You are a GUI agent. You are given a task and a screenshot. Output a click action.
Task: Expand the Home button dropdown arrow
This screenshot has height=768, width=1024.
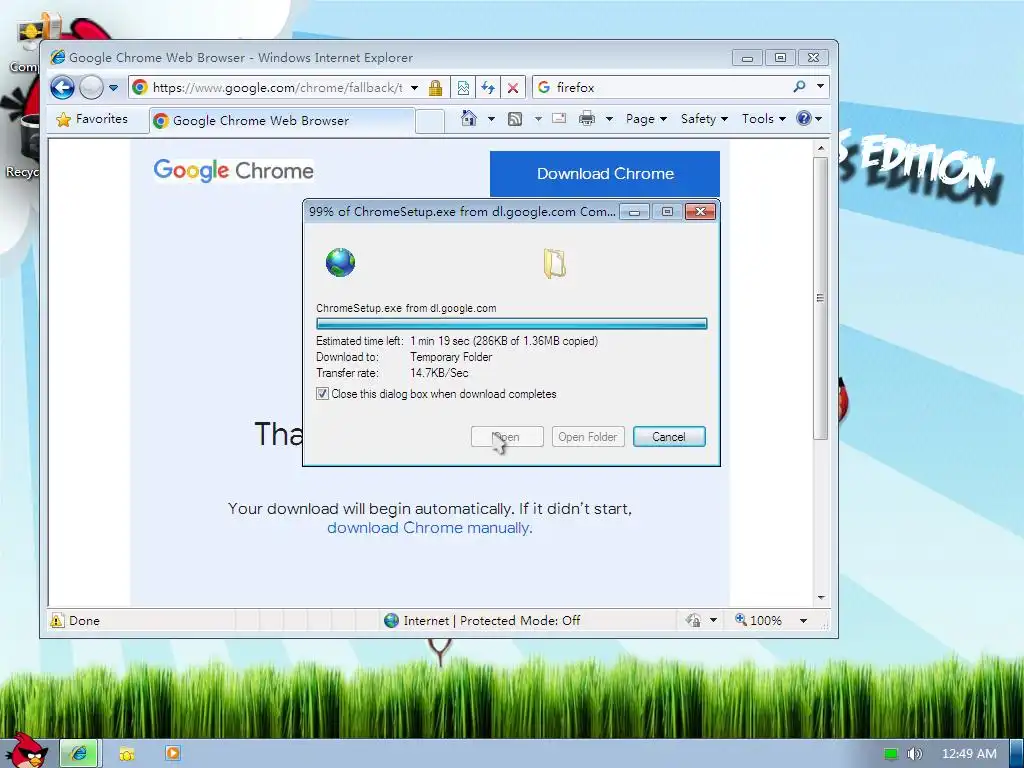[491, 119]
